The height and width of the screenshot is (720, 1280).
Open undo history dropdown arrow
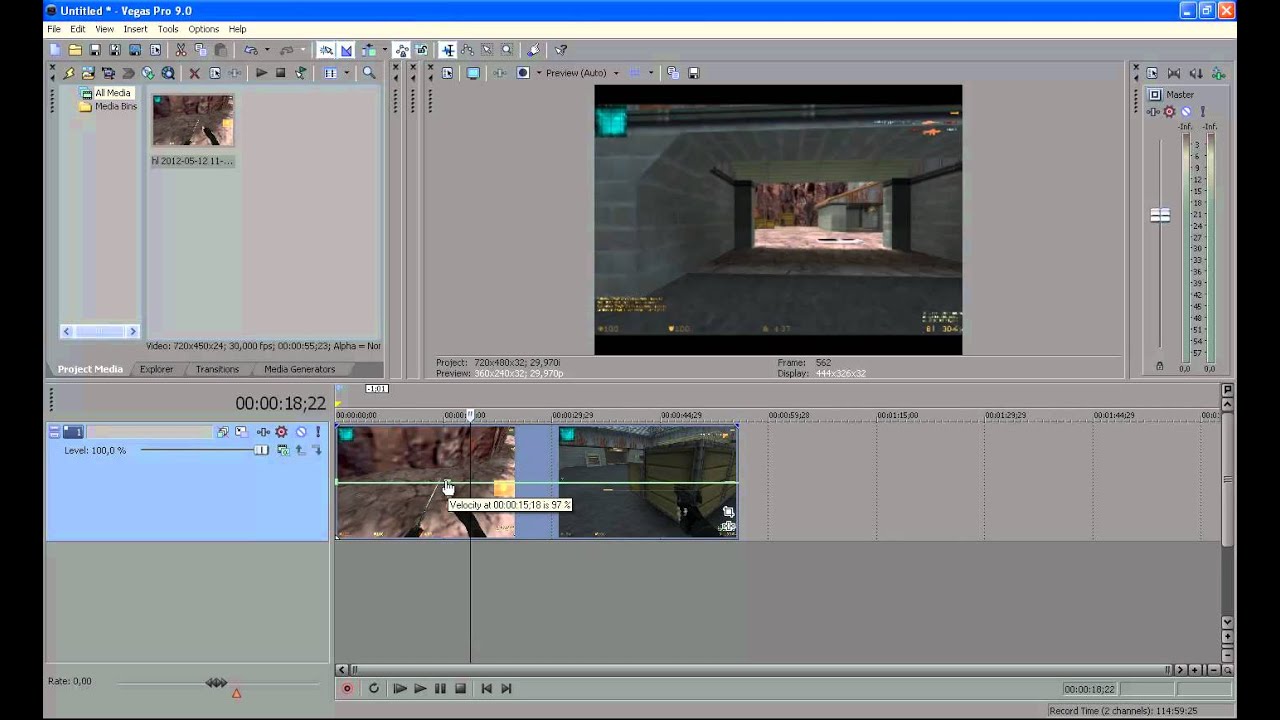click(x=267, y=50)
